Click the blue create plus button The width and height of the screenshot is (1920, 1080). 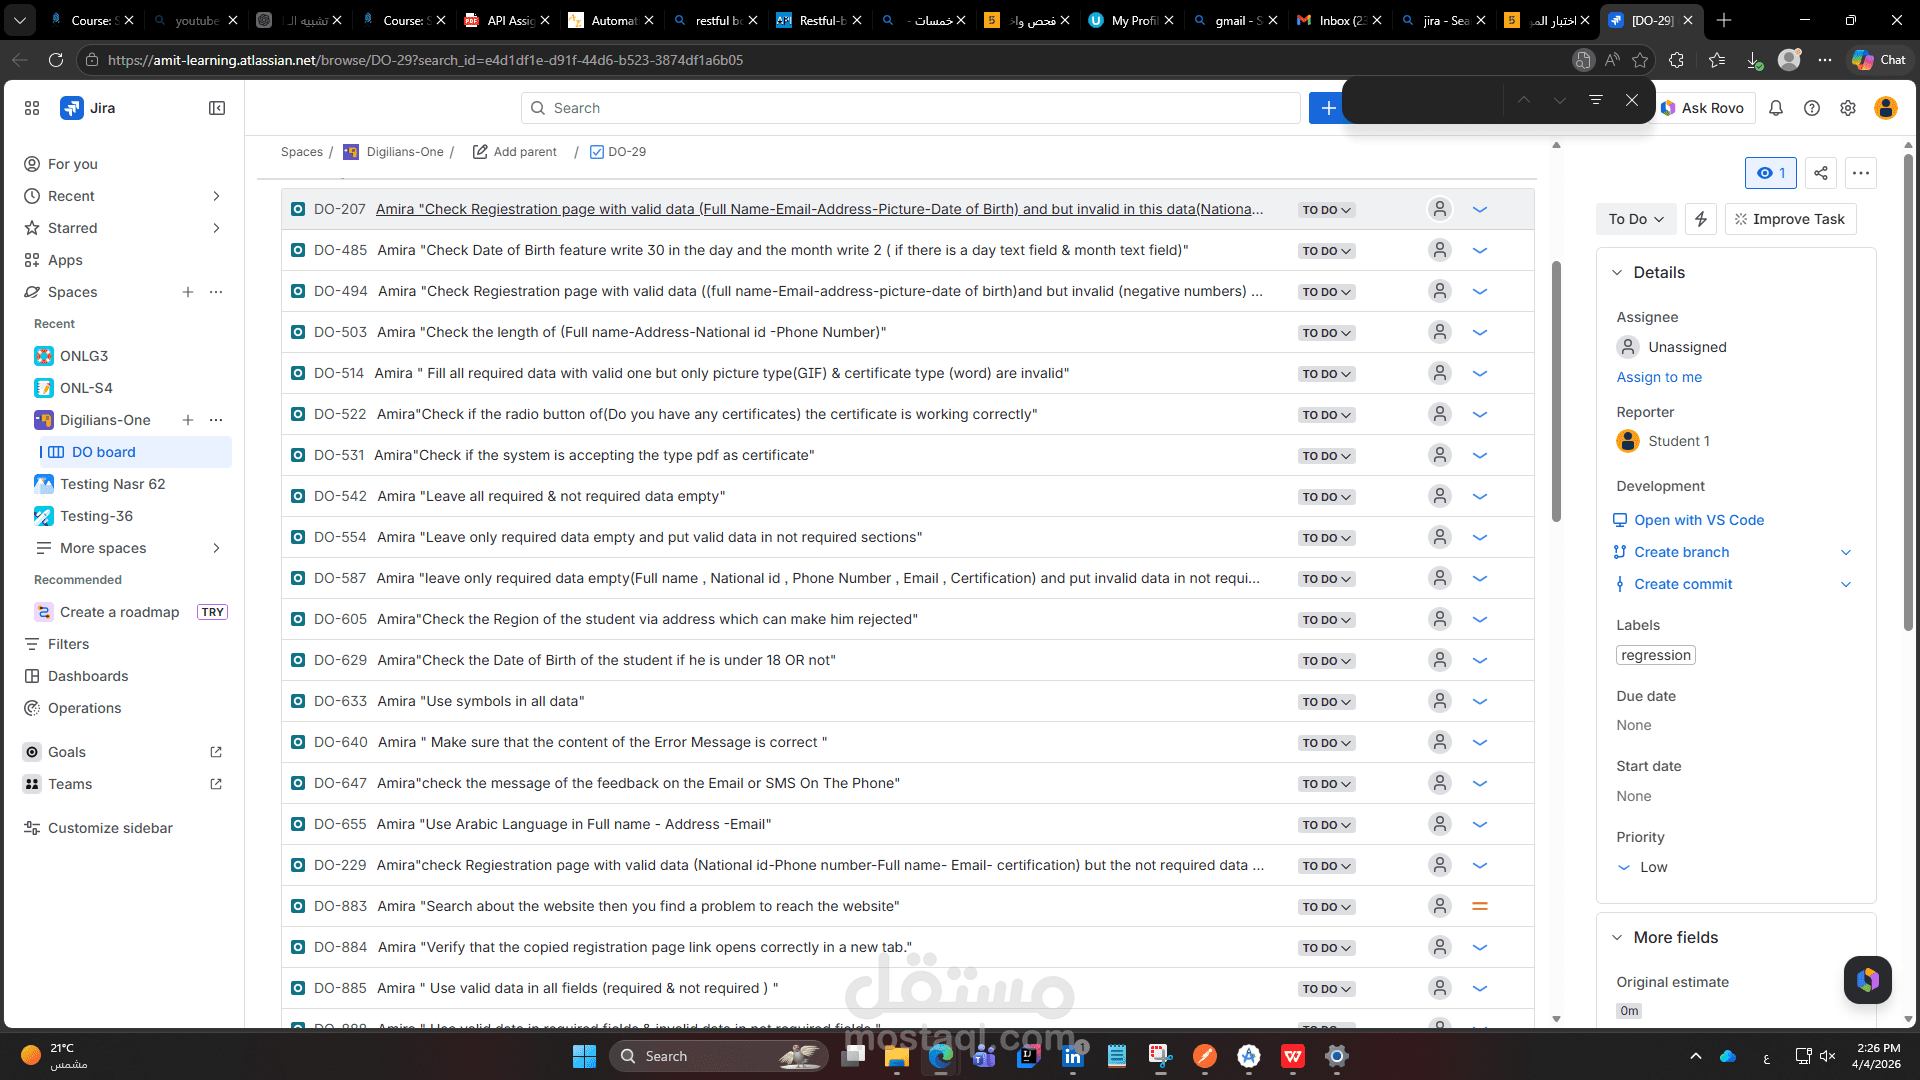1327,108
